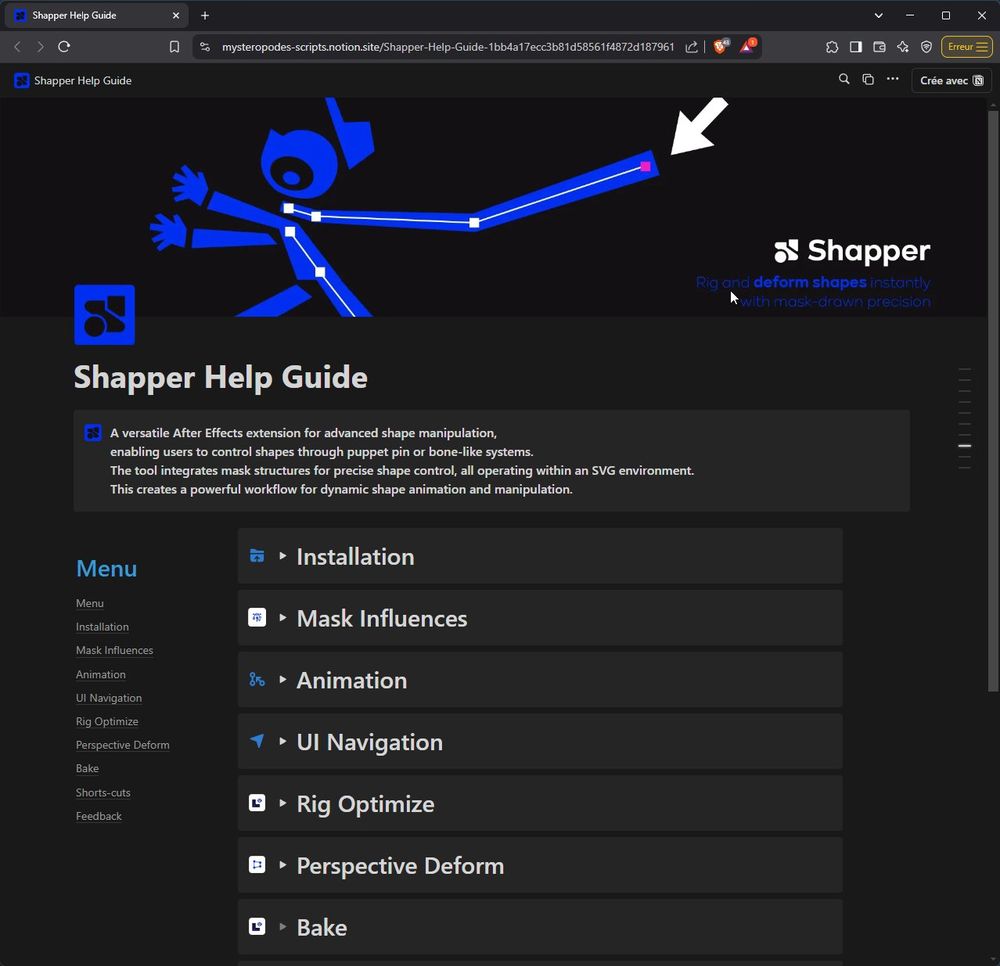Image resolution: width=1000 pixels, height=966 pixels.
Task: Jump to Bake in side menu
Action: [x=87, y=769]
